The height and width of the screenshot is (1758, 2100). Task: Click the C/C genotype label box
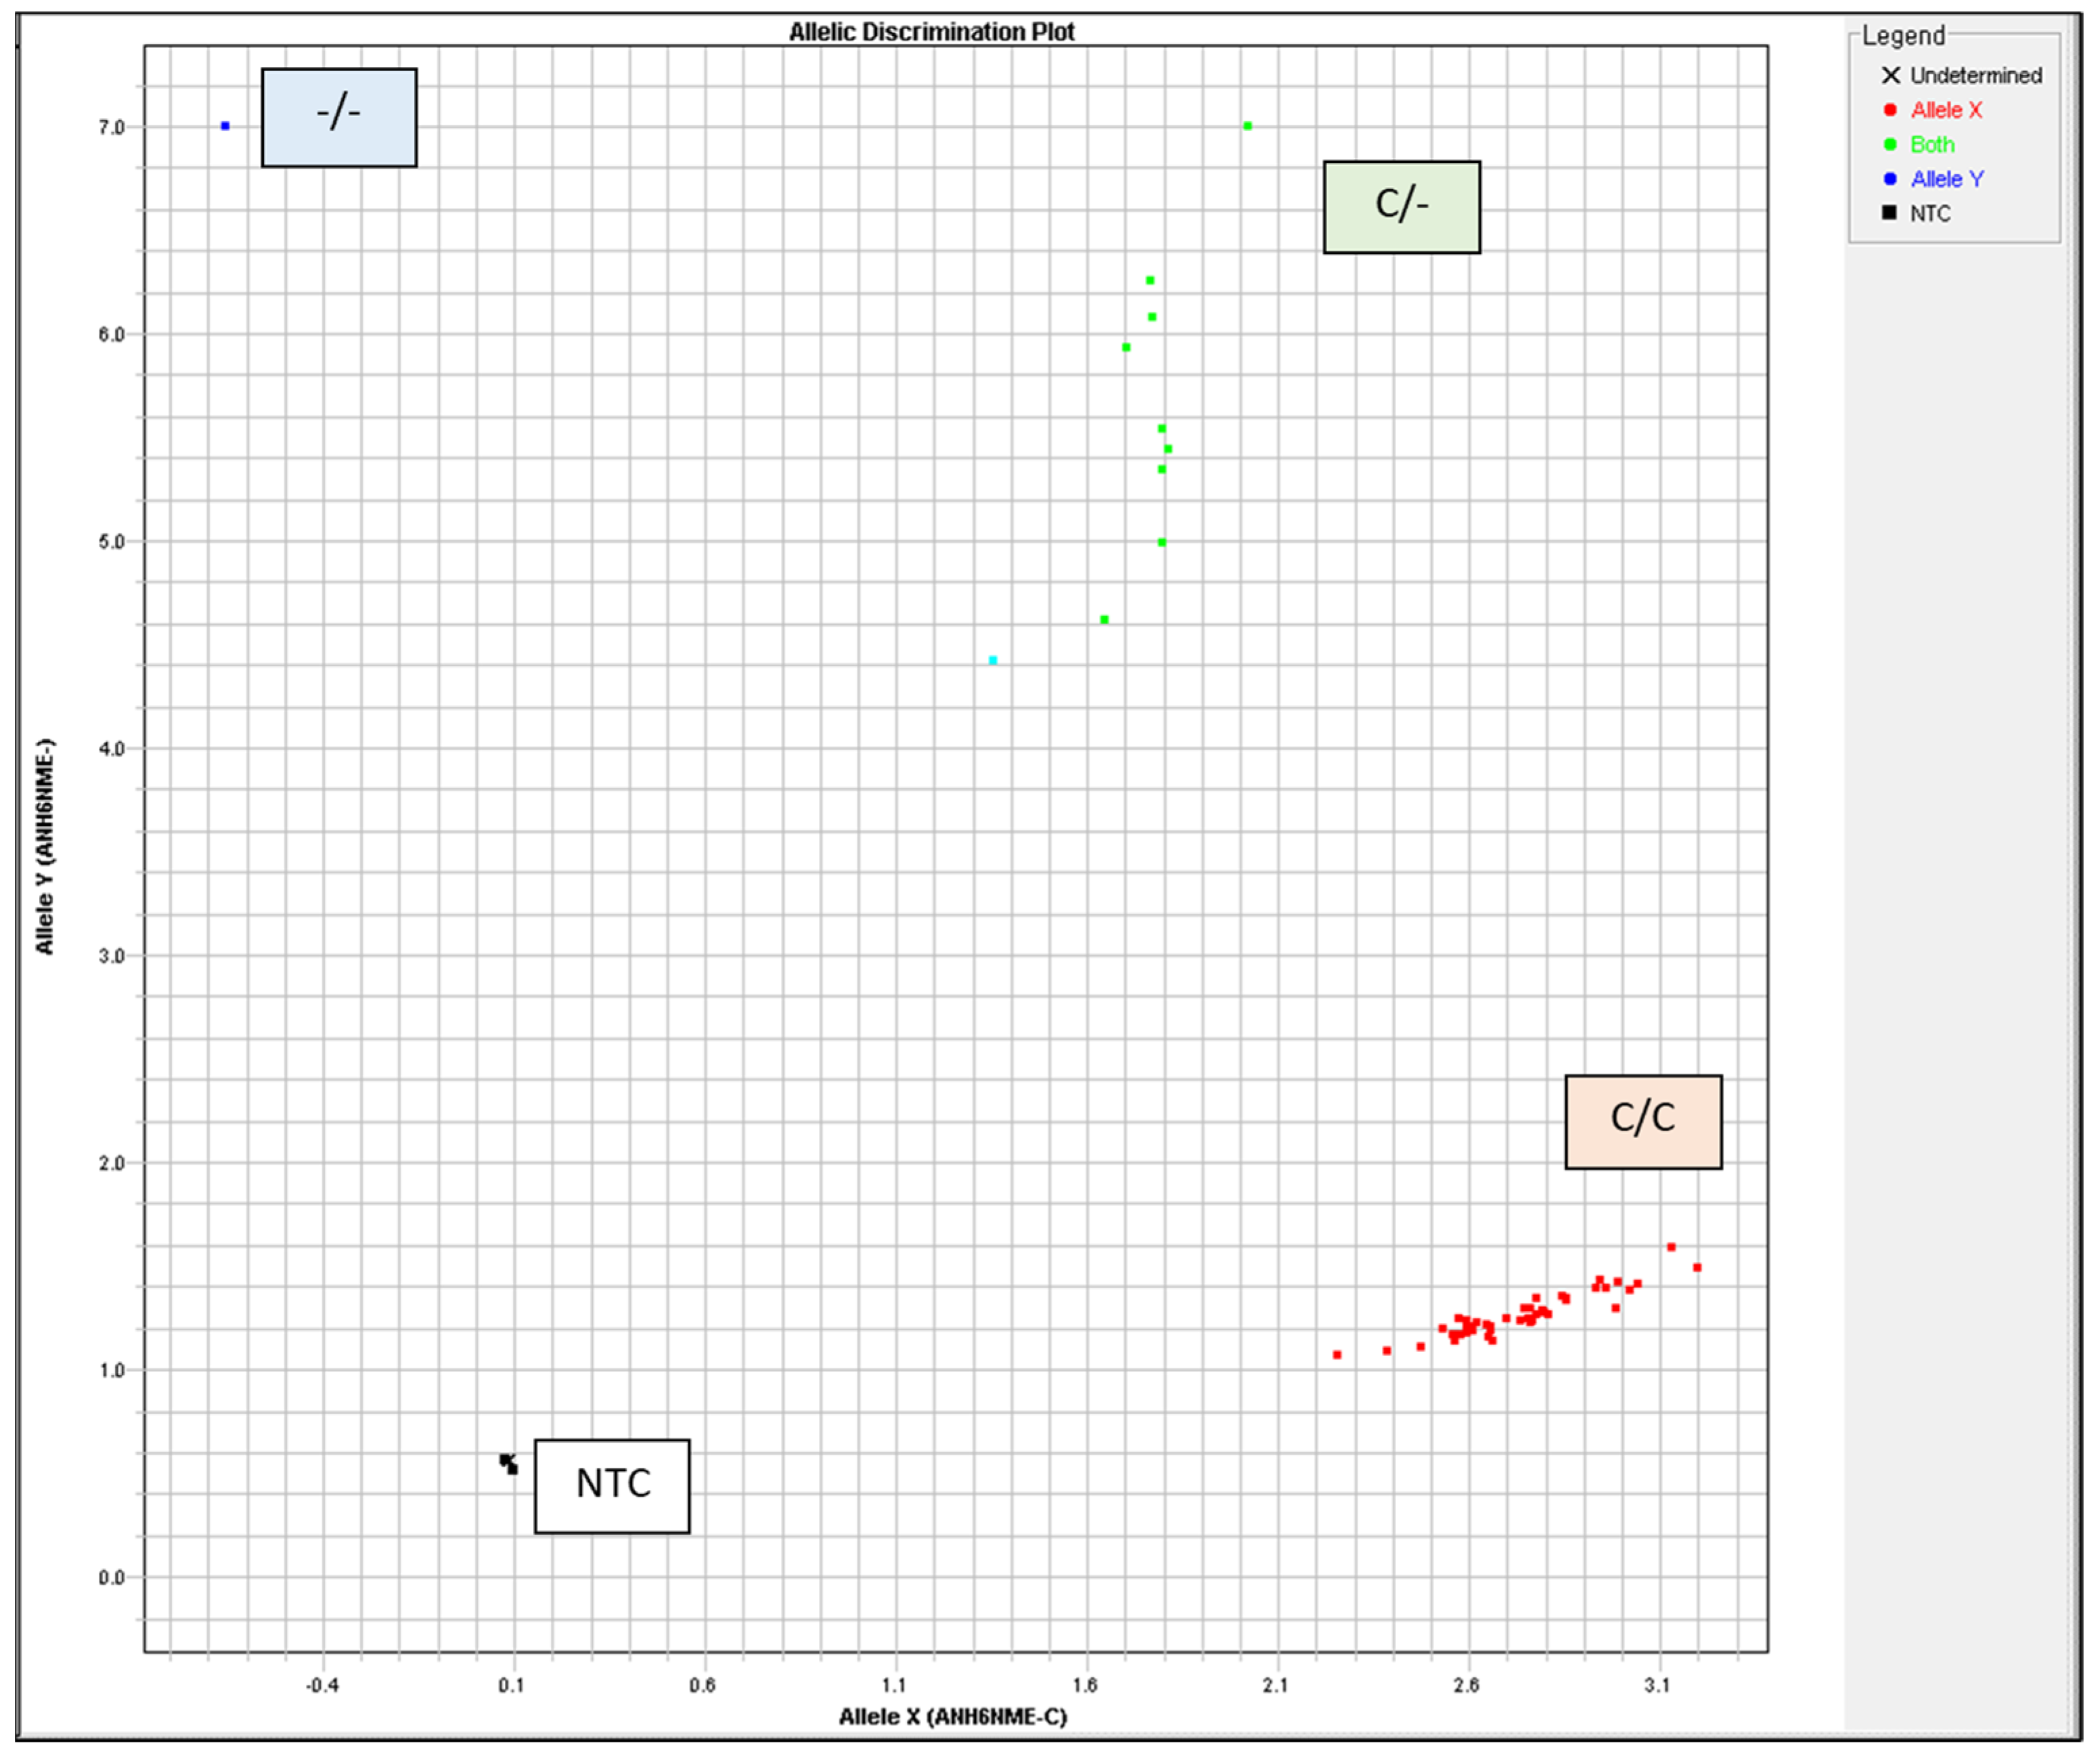click(x=1643, y=1121)
